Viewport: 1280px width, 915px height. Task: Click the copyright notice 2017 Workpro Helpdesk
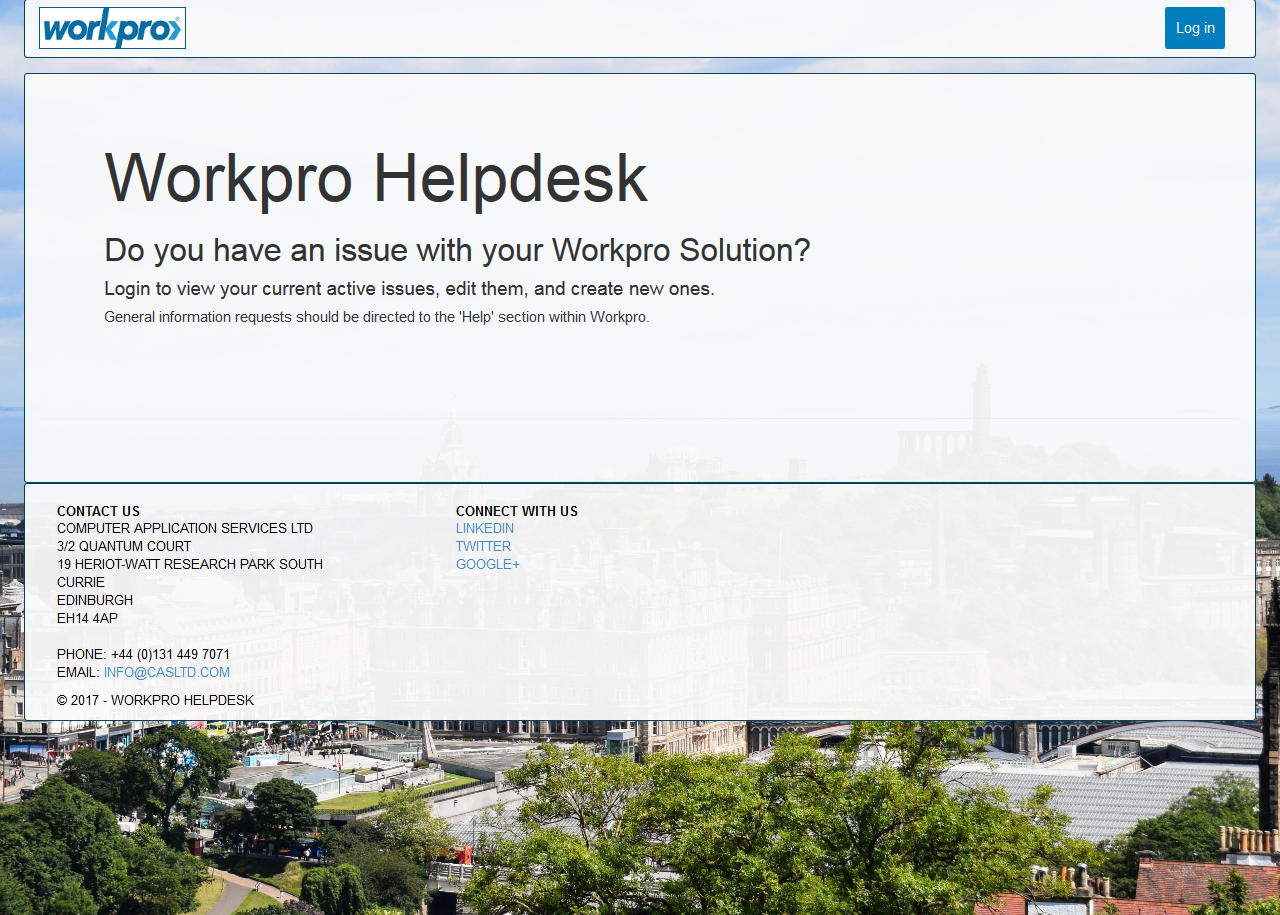pyautogui.click(x=156, y=700)
